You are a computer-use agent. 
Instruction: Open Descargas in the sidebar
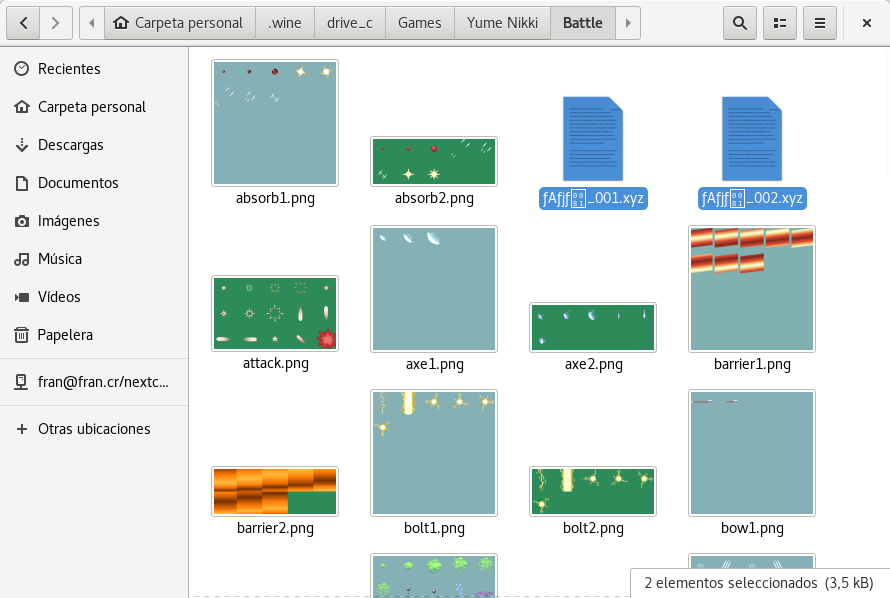click(x=94, y=145)
